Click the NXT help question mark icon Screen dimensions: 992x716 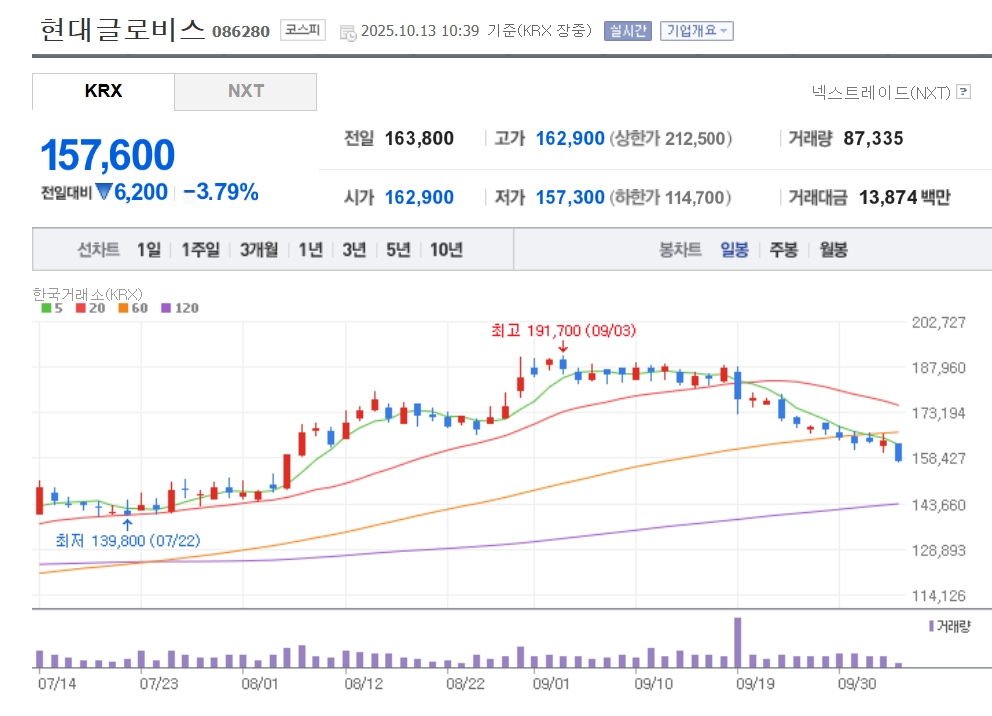point(963,92)
